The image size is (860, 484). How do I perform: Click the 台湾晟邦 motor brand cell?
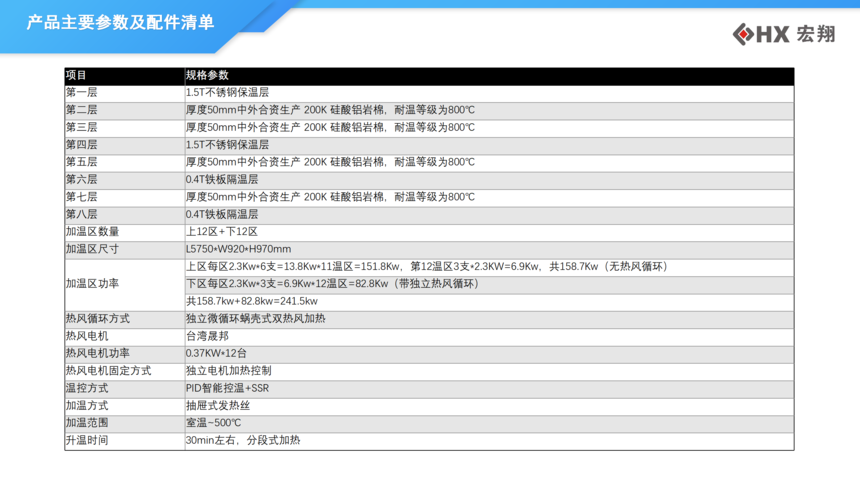click(207, 336)
